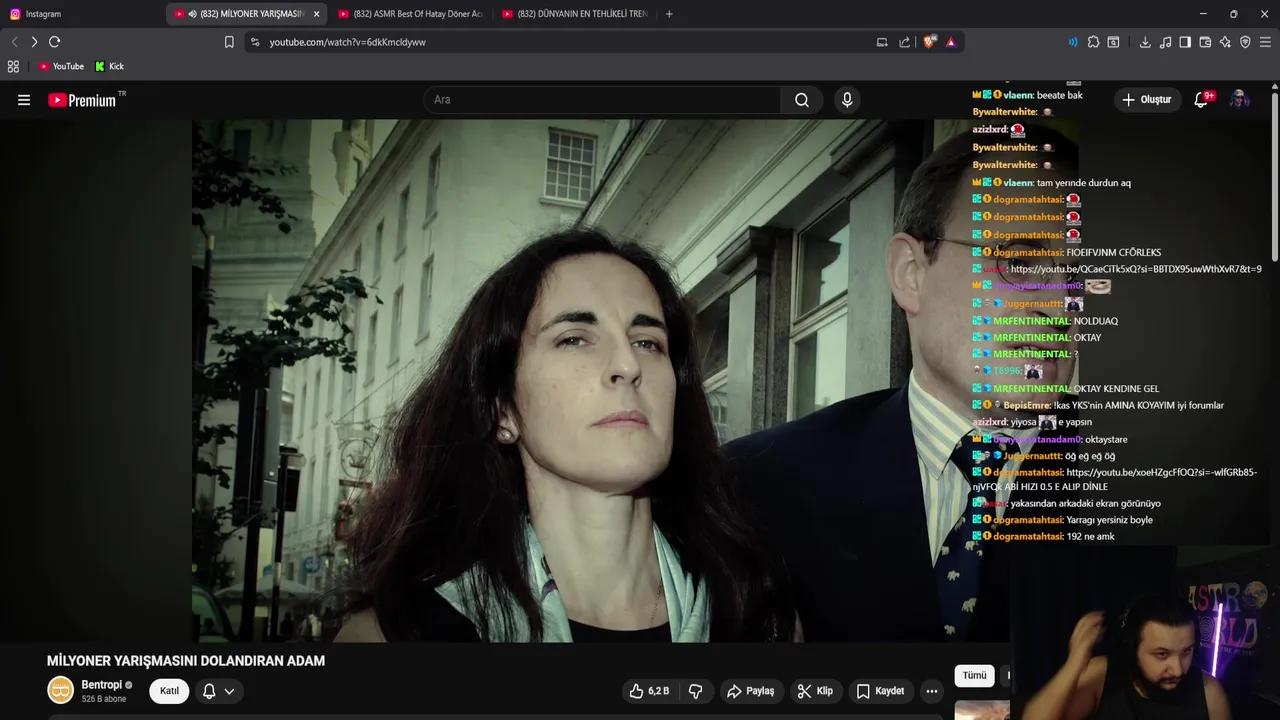Screen dimensions: 1280x720
Task: Share this page from address bar
Action: click(x=905, y=42)
